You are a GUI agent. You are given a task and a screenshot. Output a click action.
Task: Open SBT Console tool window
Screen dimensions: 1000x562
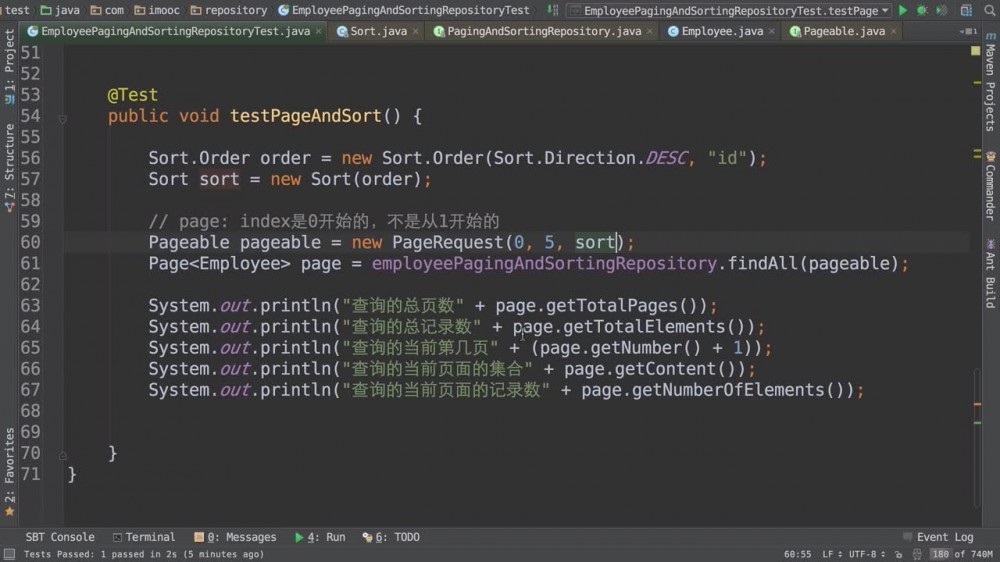(x=59, y=537)
